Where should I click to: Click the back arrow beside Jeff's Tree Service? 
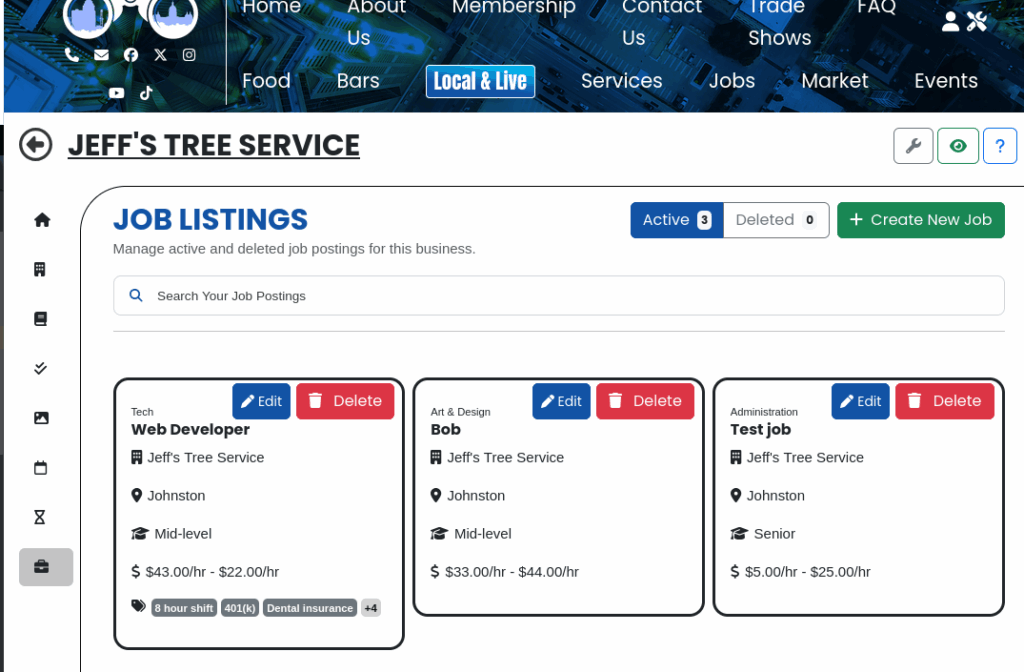point(36,145)
